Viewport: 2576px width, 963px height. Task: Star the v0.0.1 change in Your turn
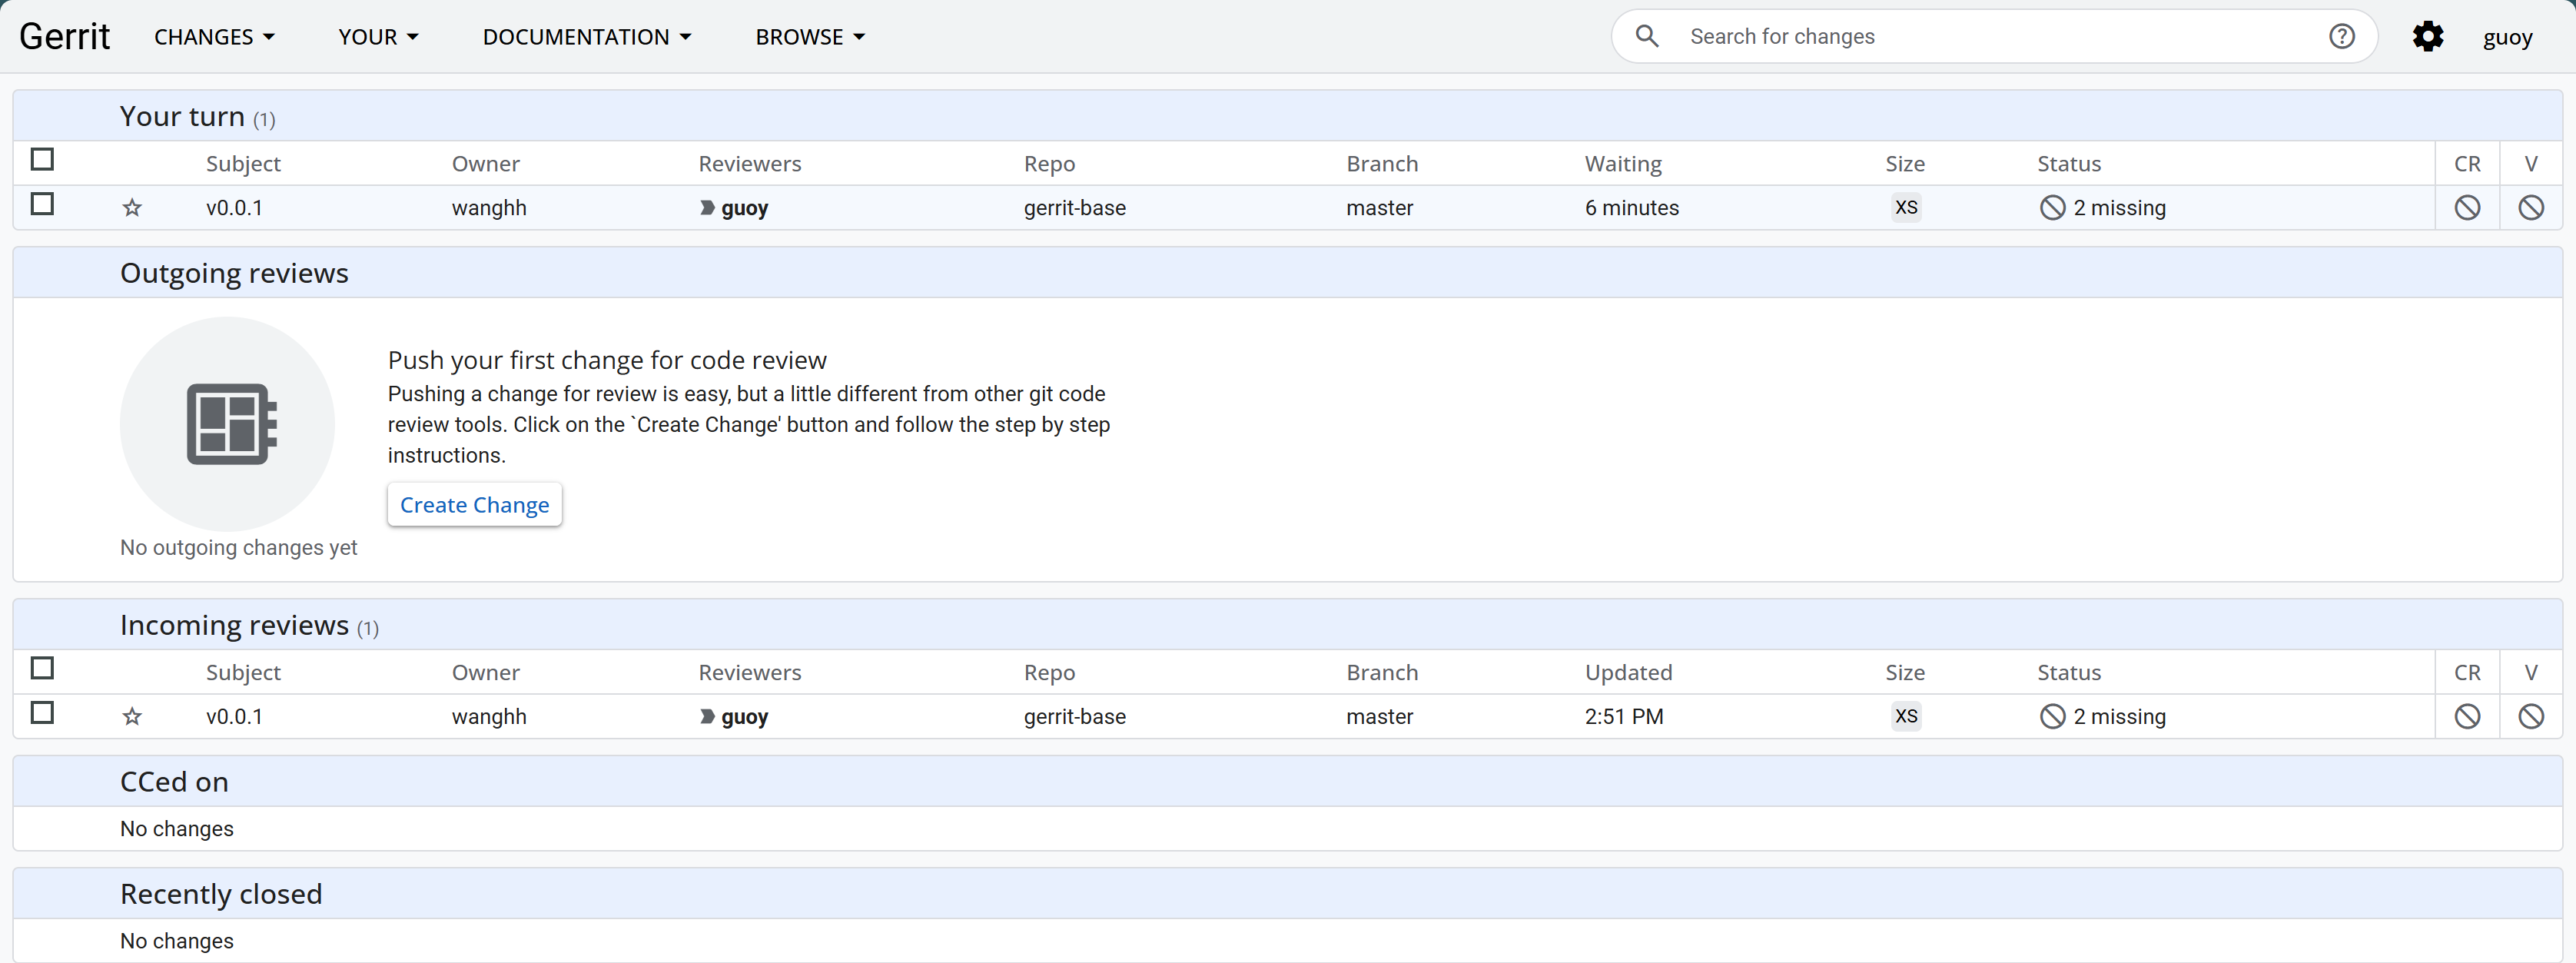point(132,208)
